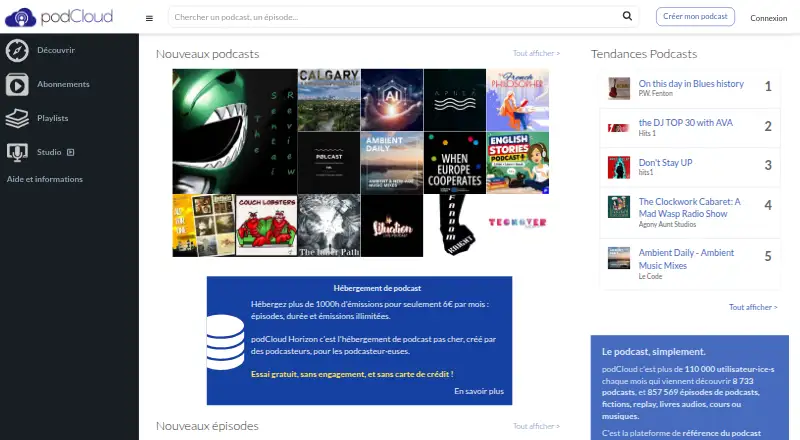Click Le Code author text
The height and width of the screenshot is (440, 800).
650,276
